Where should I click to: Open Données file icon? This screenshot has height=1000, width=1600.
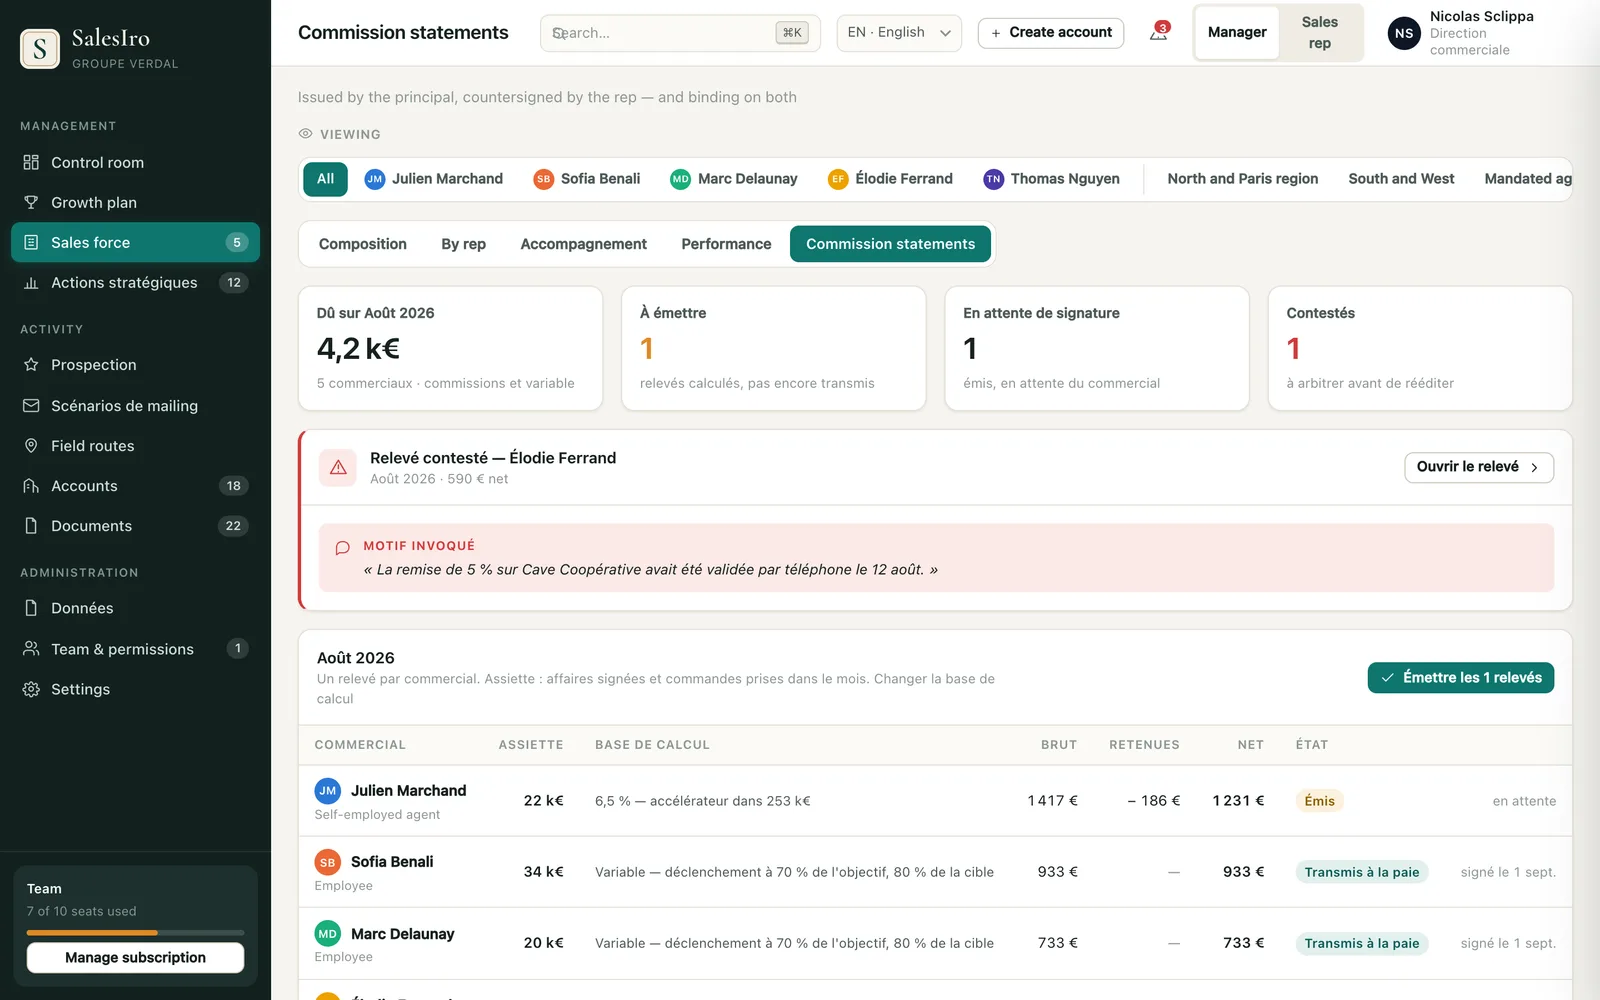pyautogui.click(x=31, y=608)
